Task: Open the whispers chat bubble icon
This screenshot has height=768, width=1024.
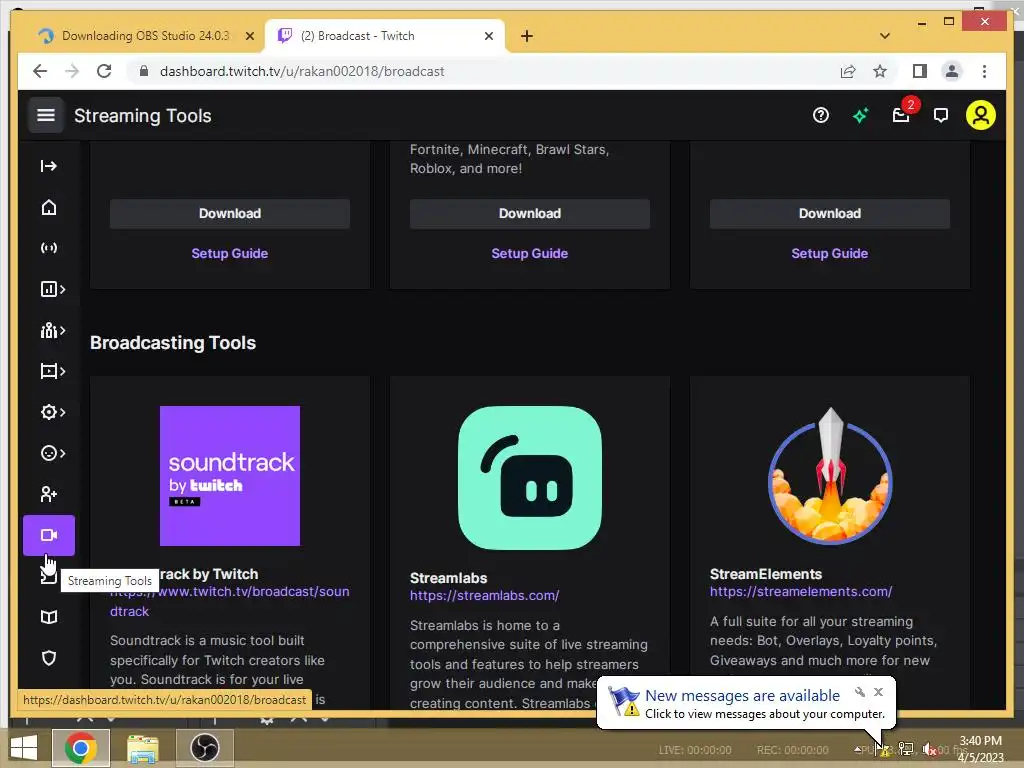Action: point(941,116)
